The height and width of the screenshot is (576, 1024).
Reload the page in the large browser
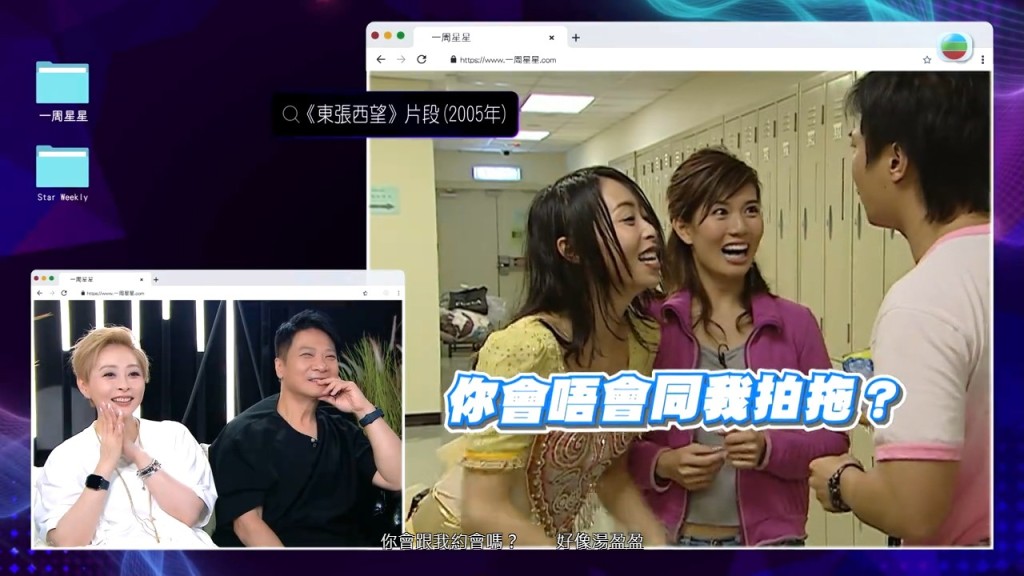[x=422, y=59]
